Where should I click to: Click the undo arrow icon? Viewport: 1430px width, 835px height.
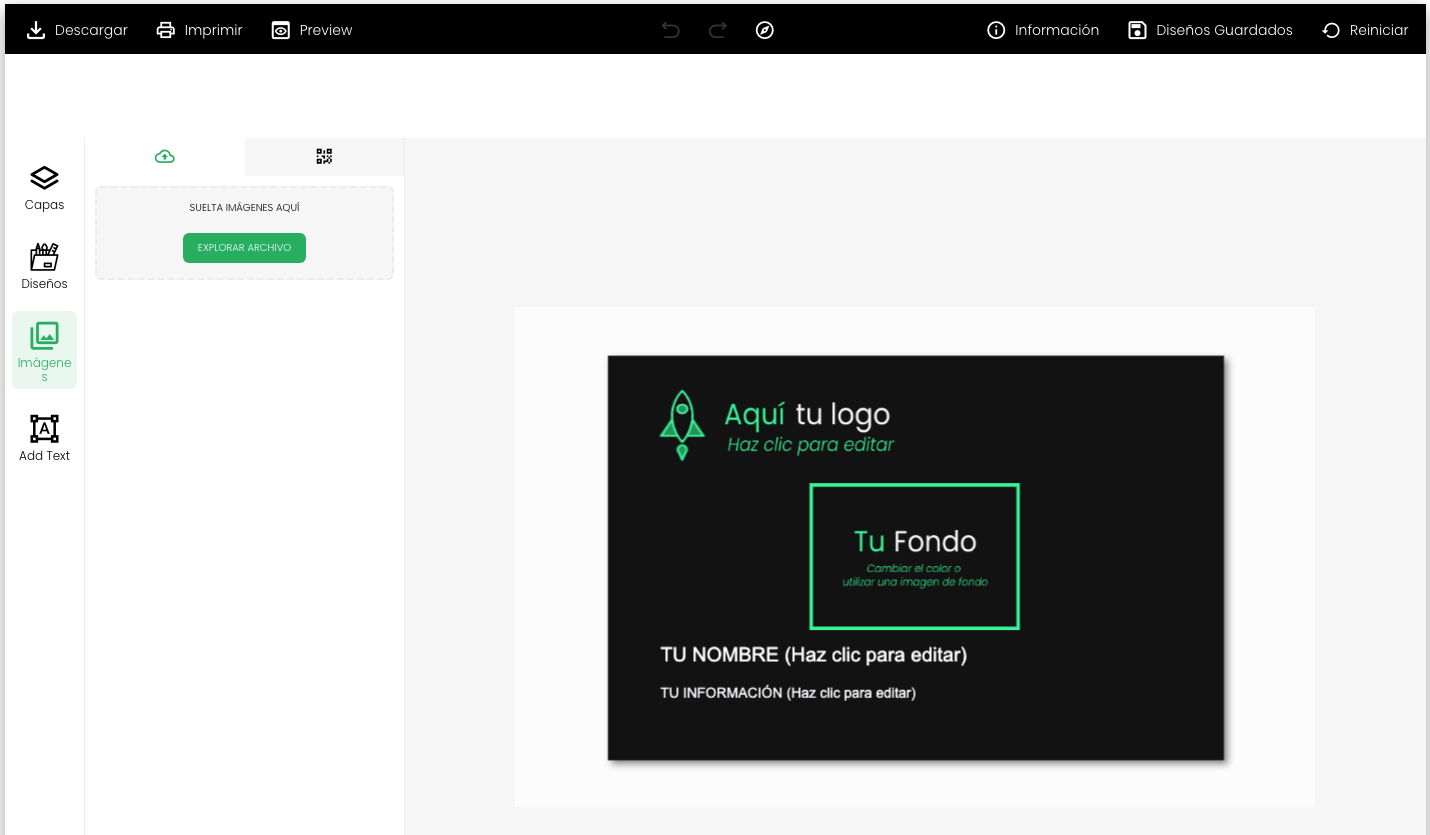tap(671, 30)
